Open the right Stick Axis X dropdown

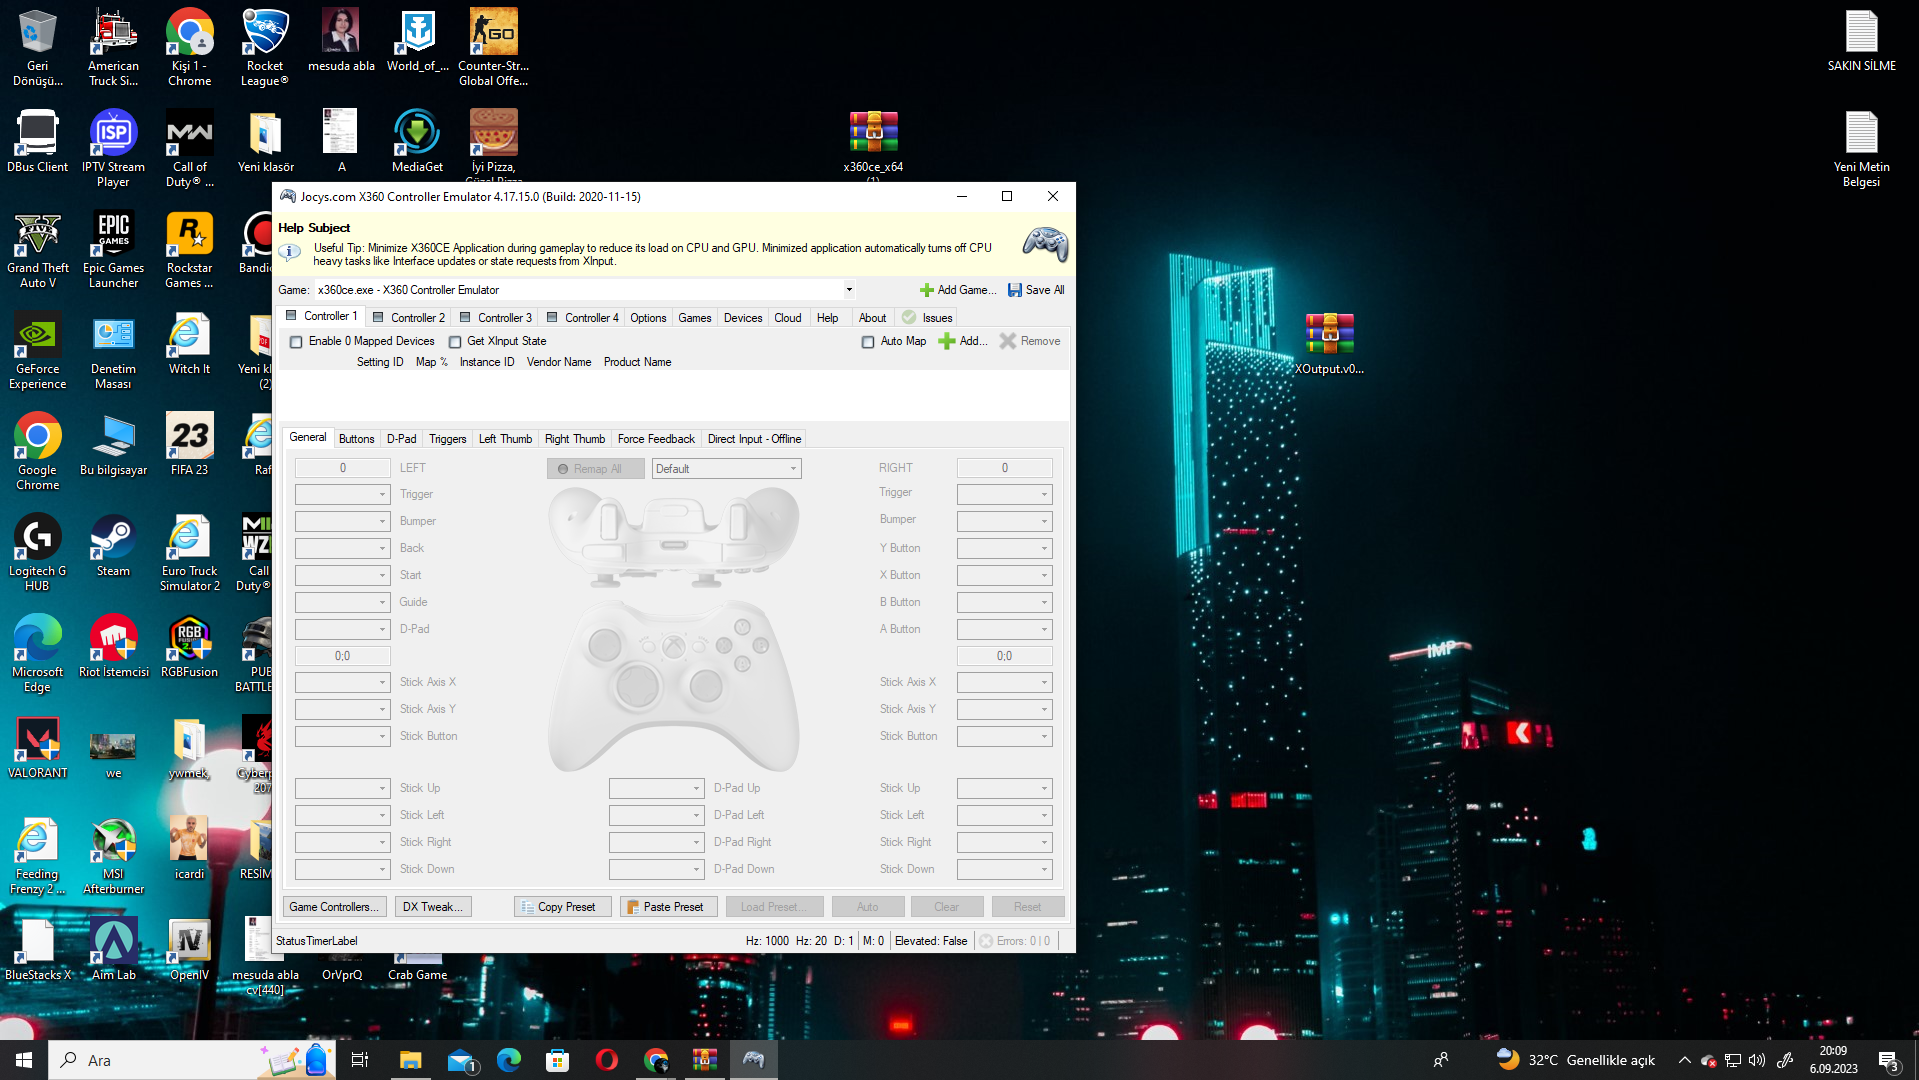click(1005, 683)
